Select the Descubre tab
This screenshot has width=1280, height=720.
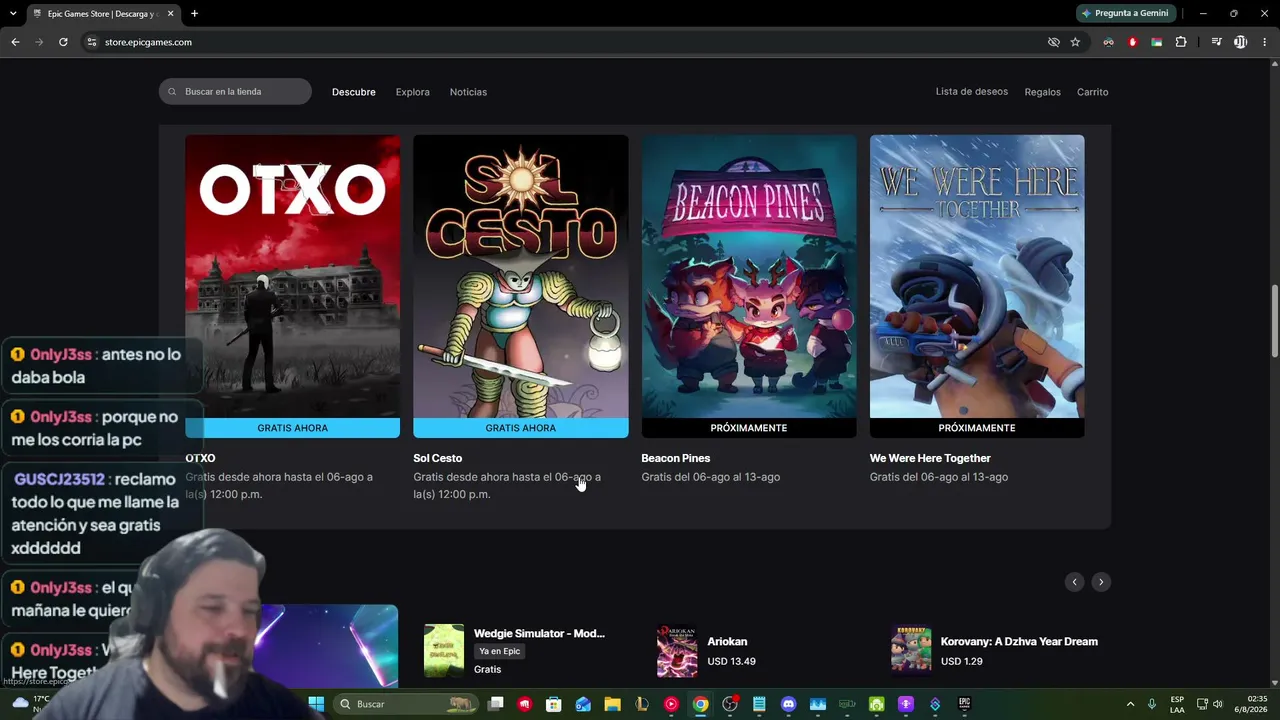pos(354,92)
